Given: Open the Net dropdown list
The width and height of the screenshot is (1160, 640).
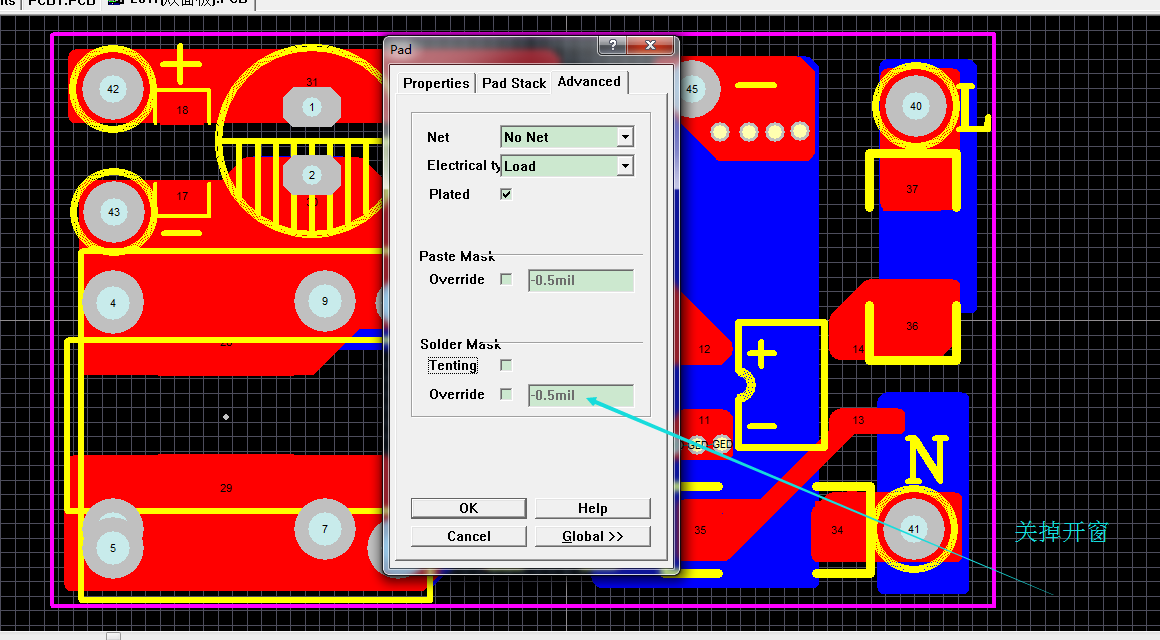Looking at the screenshot, I should point(625,137).
